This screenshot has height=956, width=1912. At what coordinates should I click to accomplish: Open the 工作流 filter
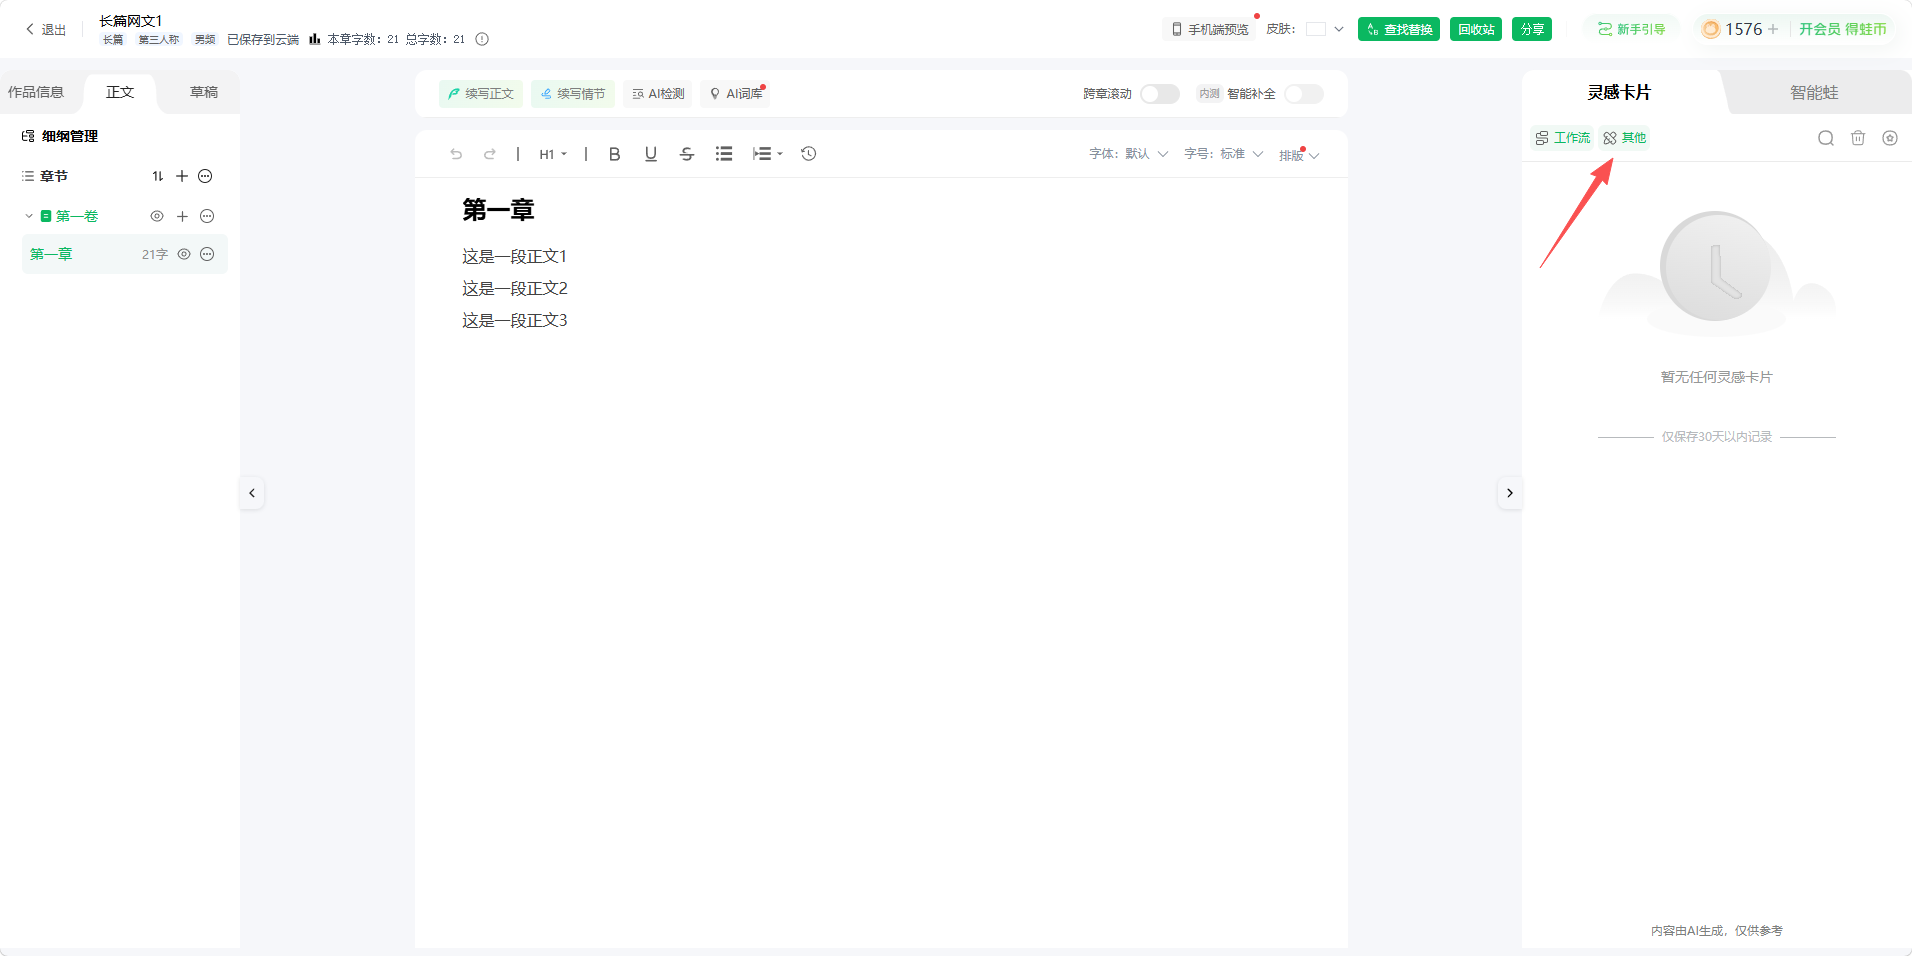point(1562,138)
